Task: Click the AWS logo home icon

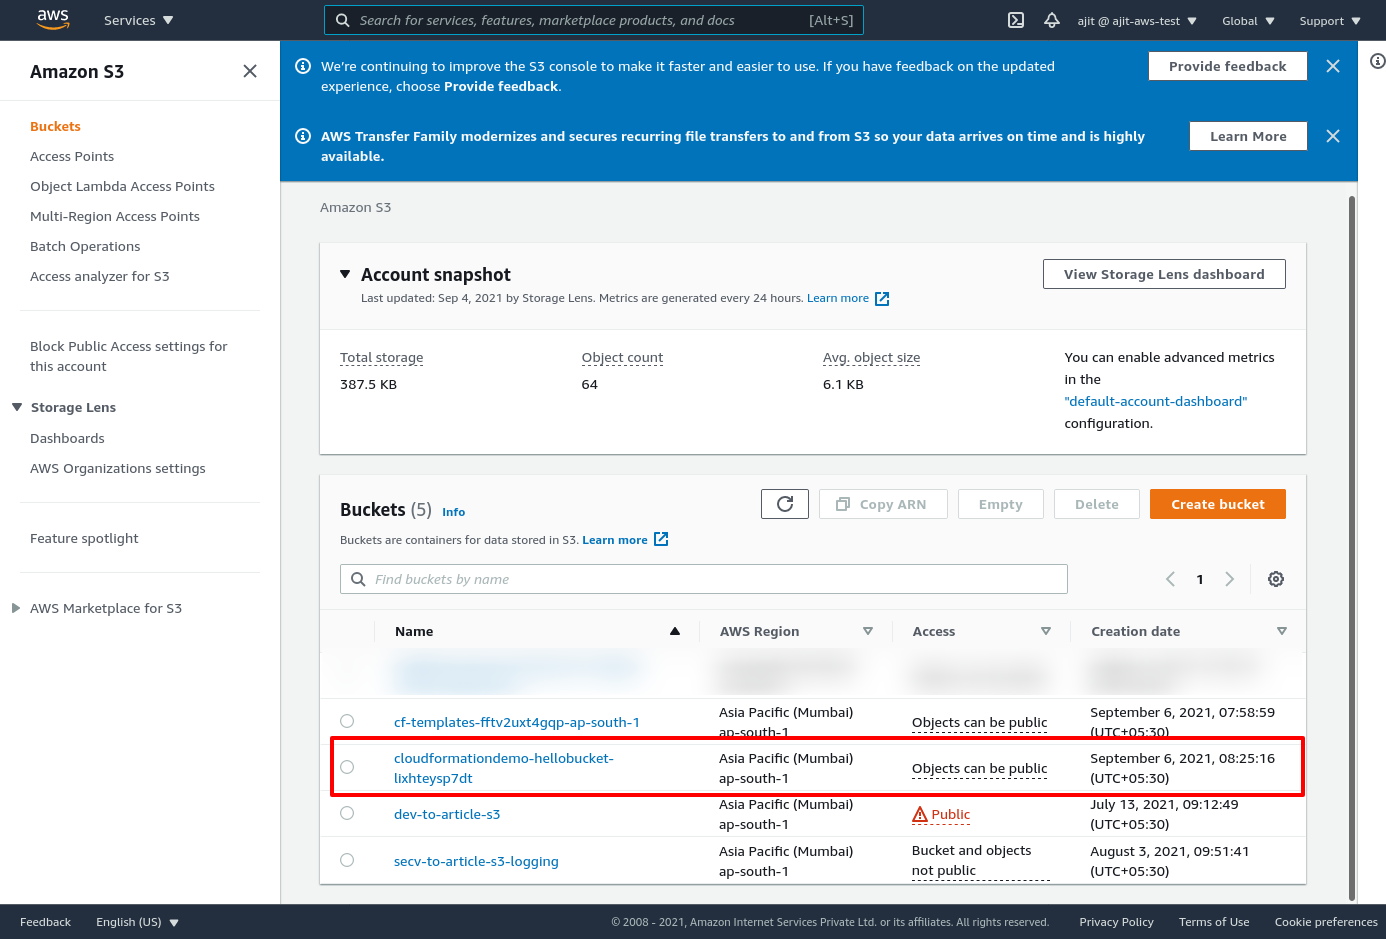Action: click(x=52, y=20)
